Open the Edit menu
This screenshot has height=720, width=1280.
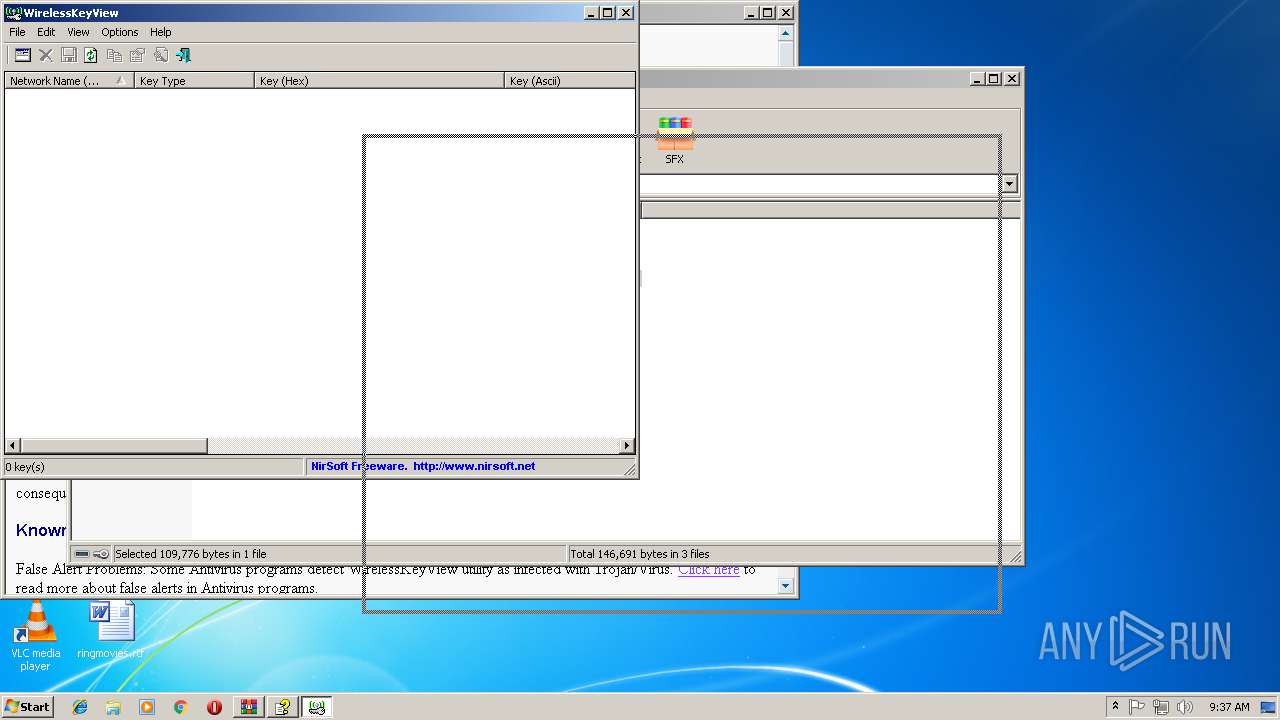[x=46, y=32]
